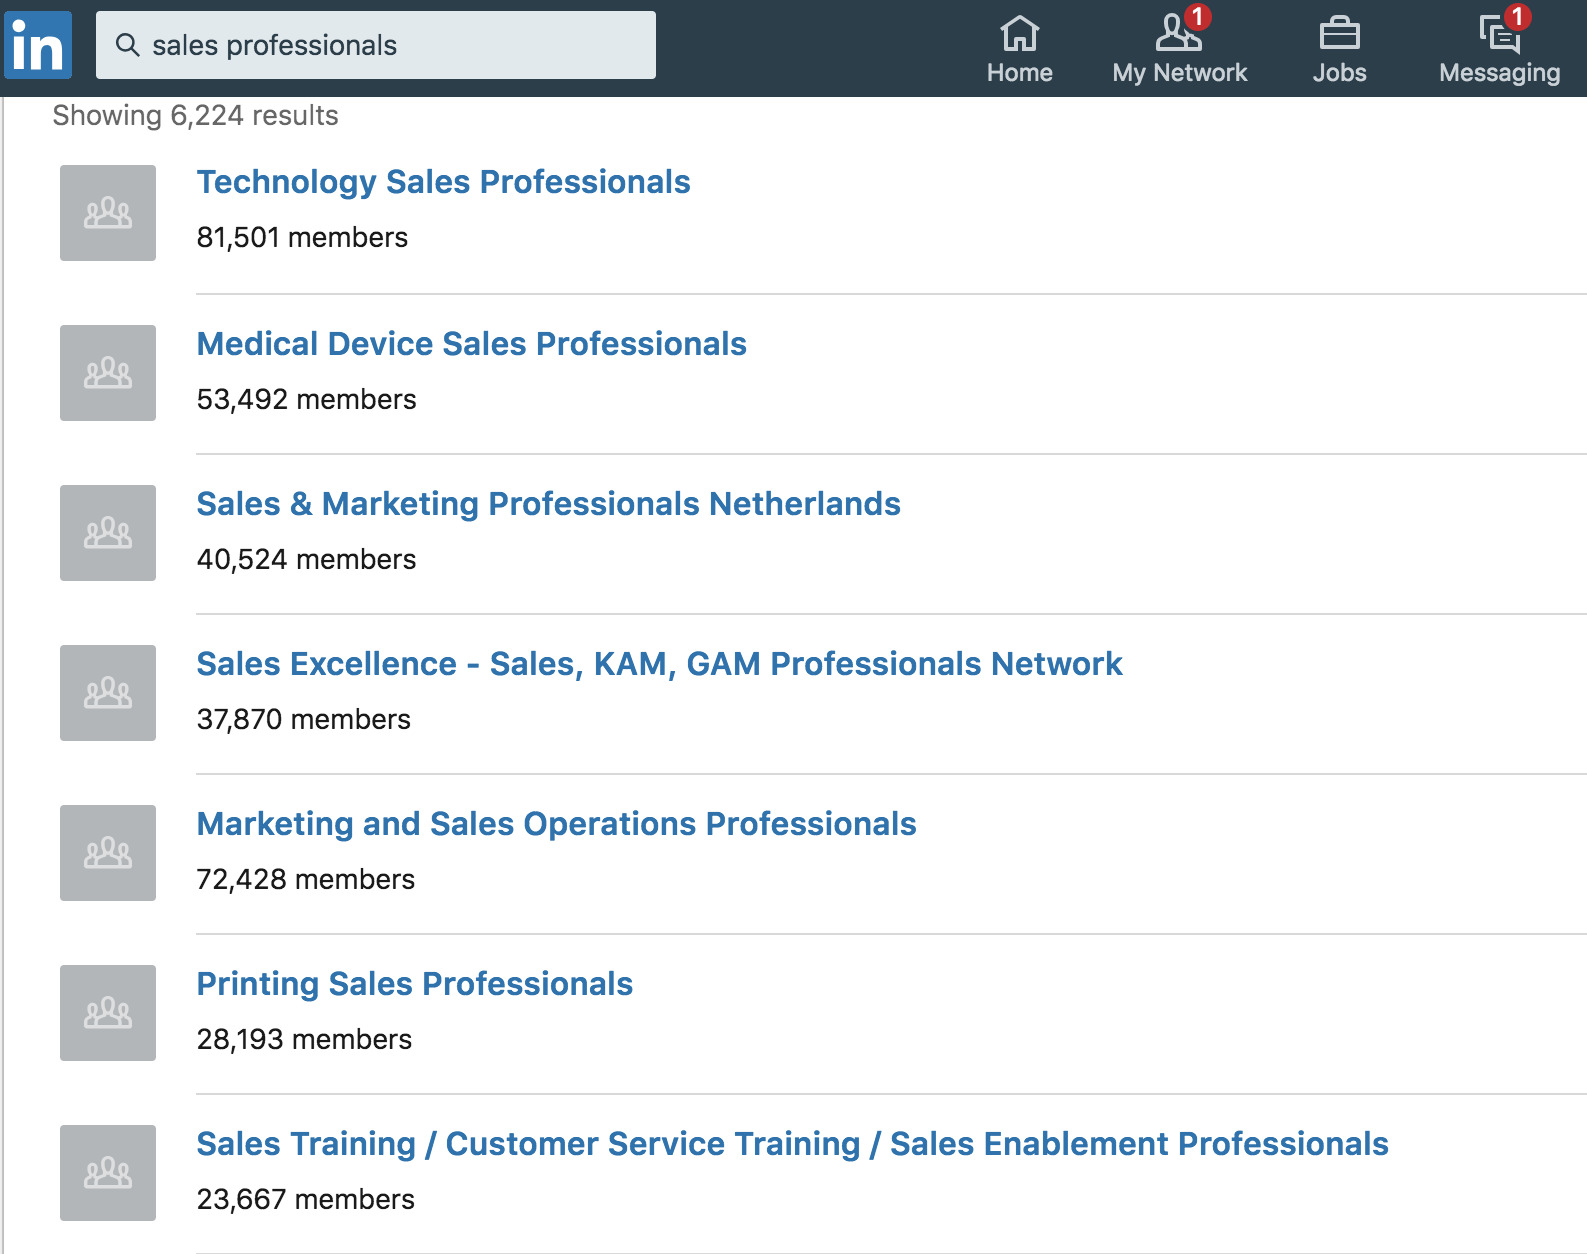This screenshot has width=1587, height=1254.
Task: Click the Technology Sales Professionals group thumbnail
Action: click(108, 213)
